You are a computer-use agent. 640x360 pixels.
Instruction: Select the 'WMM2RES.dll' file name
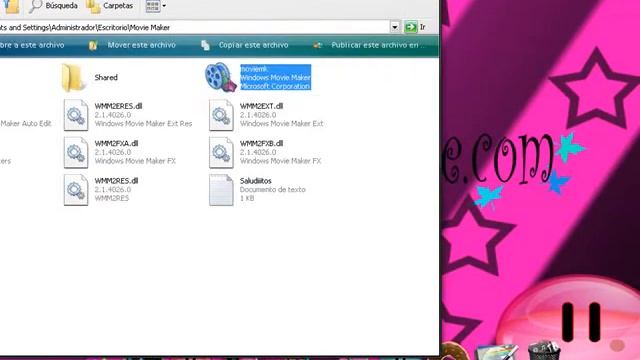tap(116, 181)
